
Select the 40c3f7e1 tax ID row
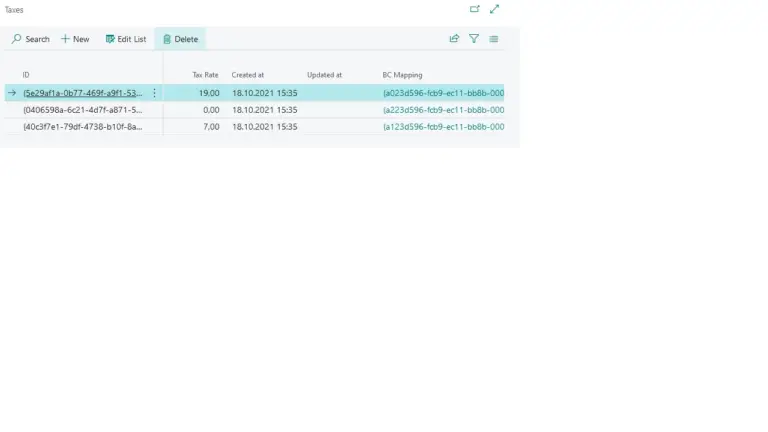tap(83, 126)
